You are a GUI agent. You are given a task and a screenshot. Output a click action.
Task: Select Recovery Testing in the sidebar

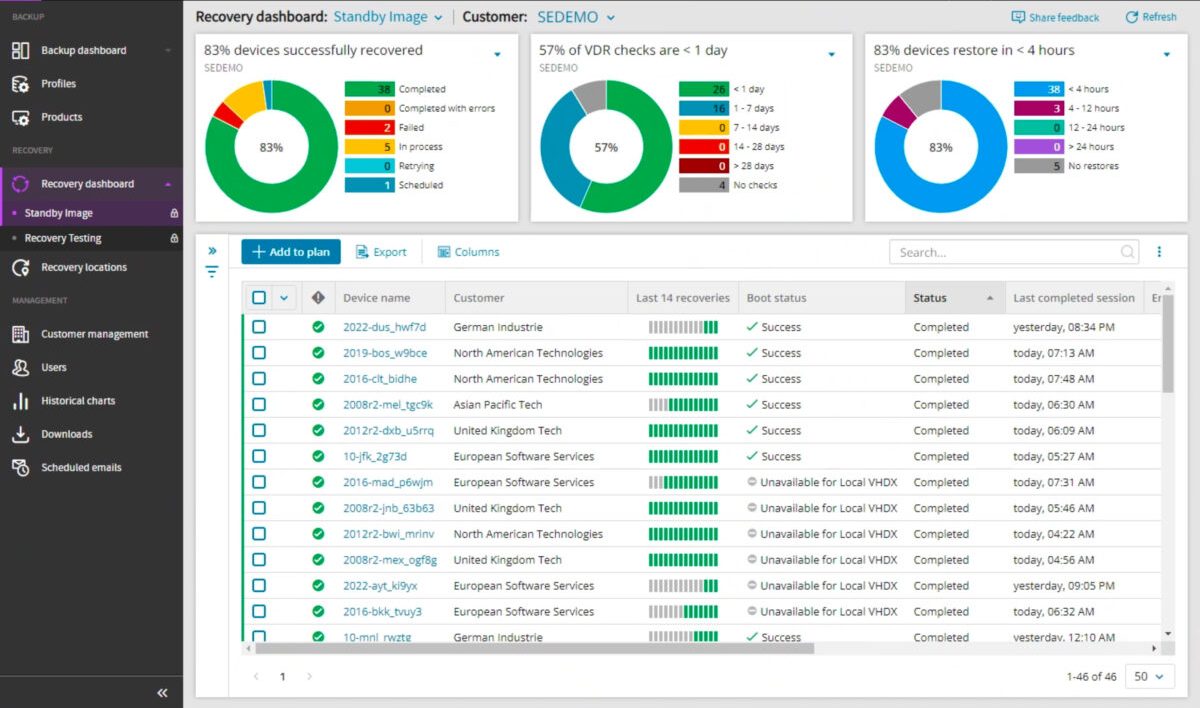(x=63, y=239)
